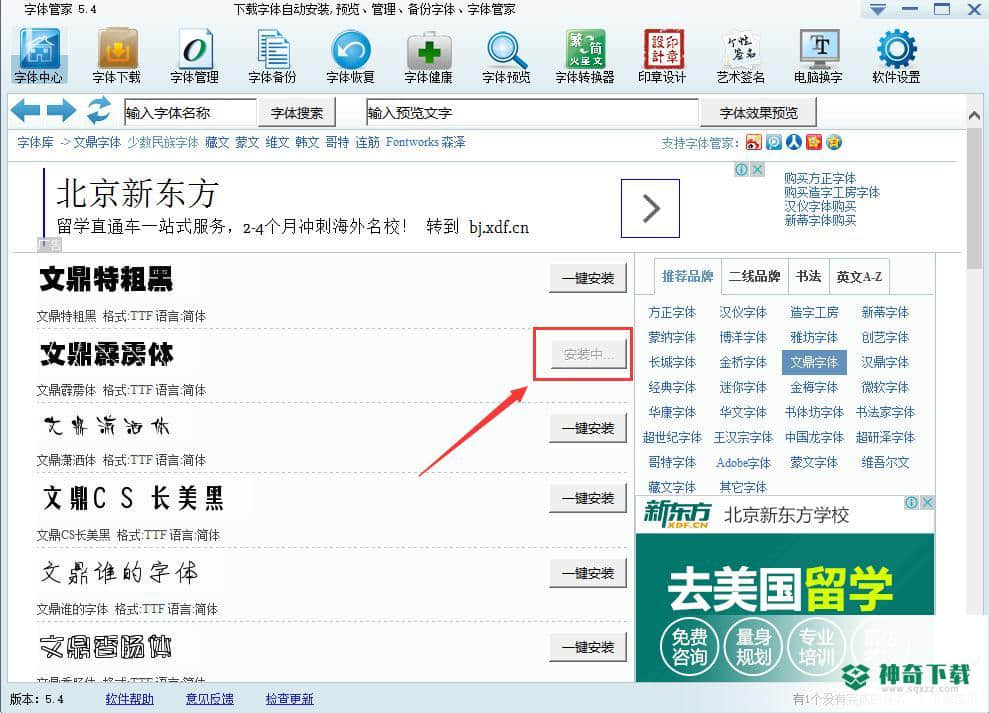The height and width of the screenshot is (713, 989).
Task: Open the 字体库 breadcrumb link
Action: pyautogui.click(x=35, y=143)
